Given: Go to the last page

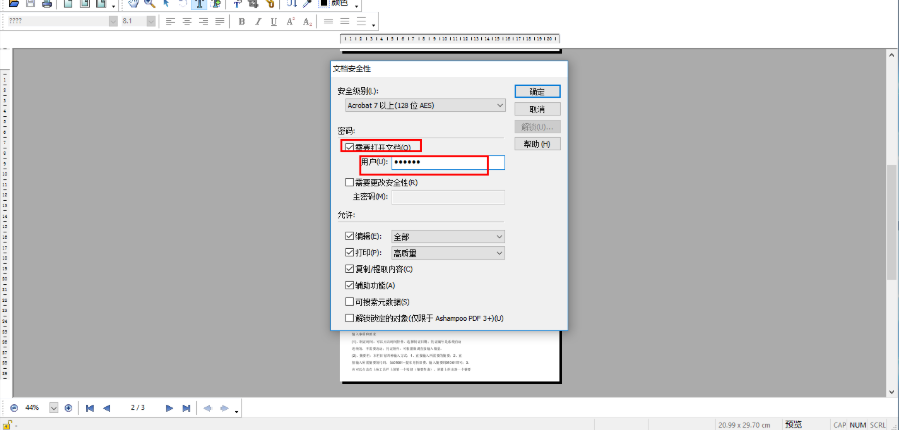Looking at the screenshot, I should [x=186, y=408].
